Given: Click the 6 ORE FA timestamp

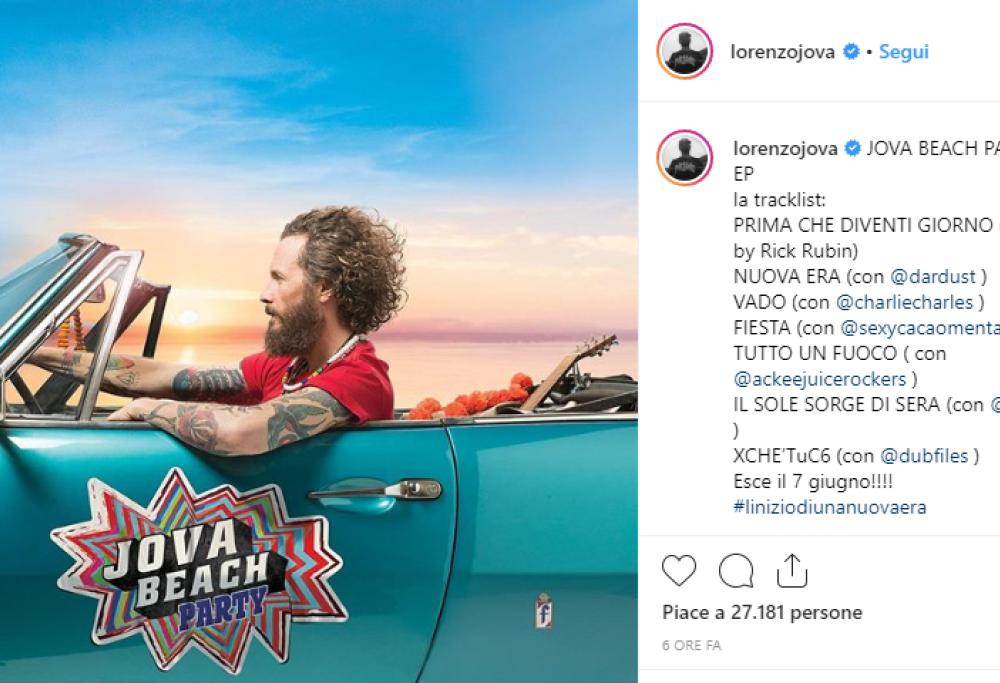Looking at the screenshot, I should coord(691,645).
